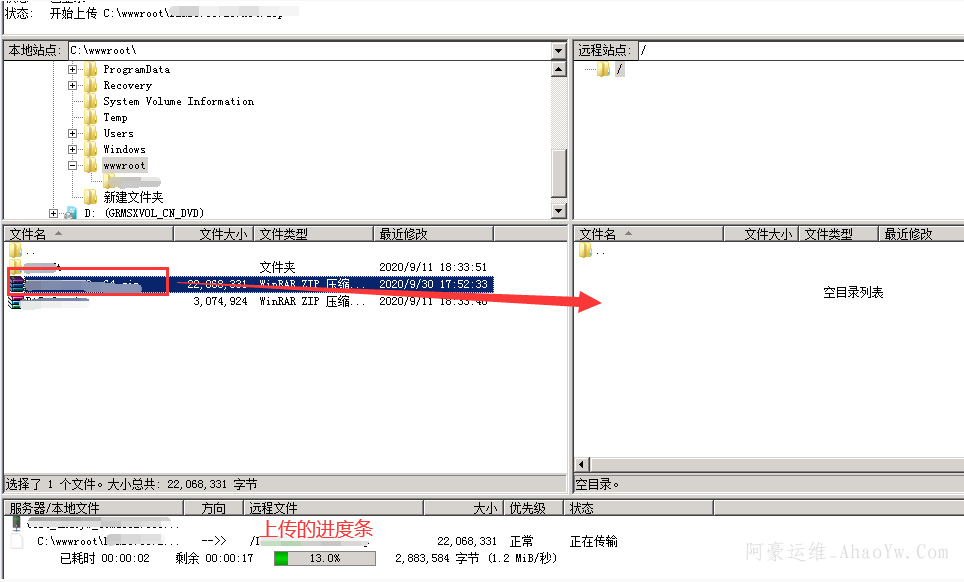Viewport: 964px width, 582px height.
Task: Click local tree scrollbar up arrow
Action: tap(558, 69)
